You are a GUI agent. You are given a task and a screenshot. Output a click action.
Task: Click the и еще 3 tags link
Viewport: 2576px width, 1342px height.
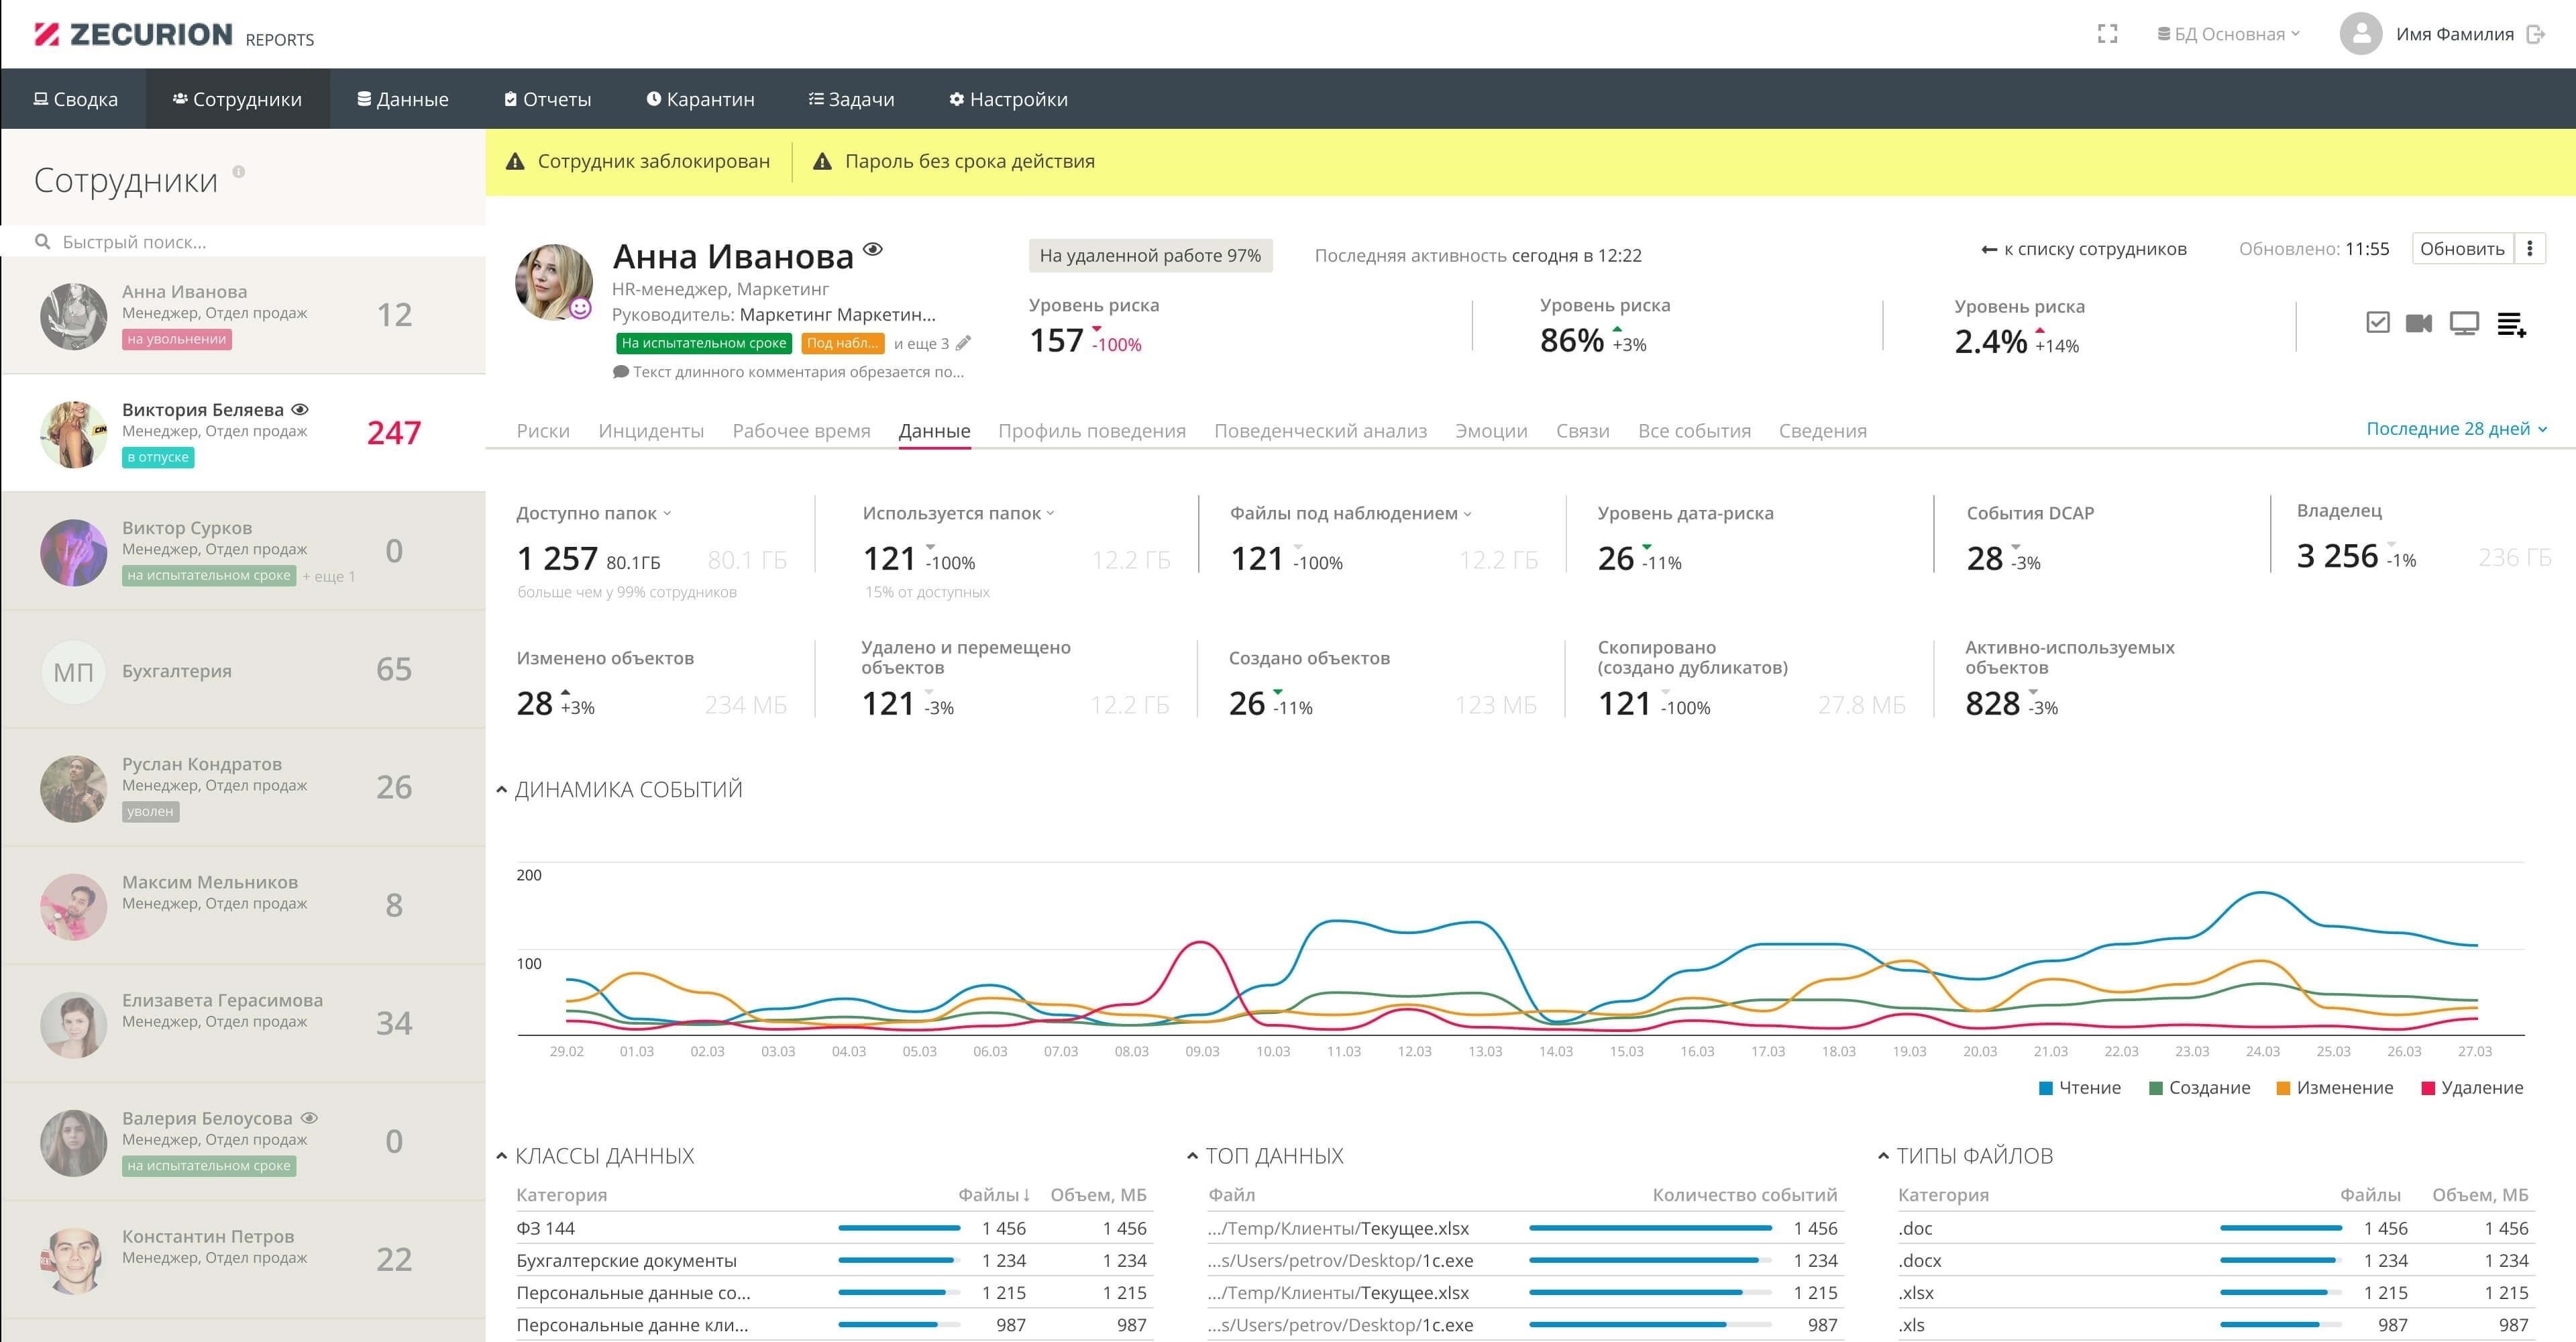pos(921,343)
